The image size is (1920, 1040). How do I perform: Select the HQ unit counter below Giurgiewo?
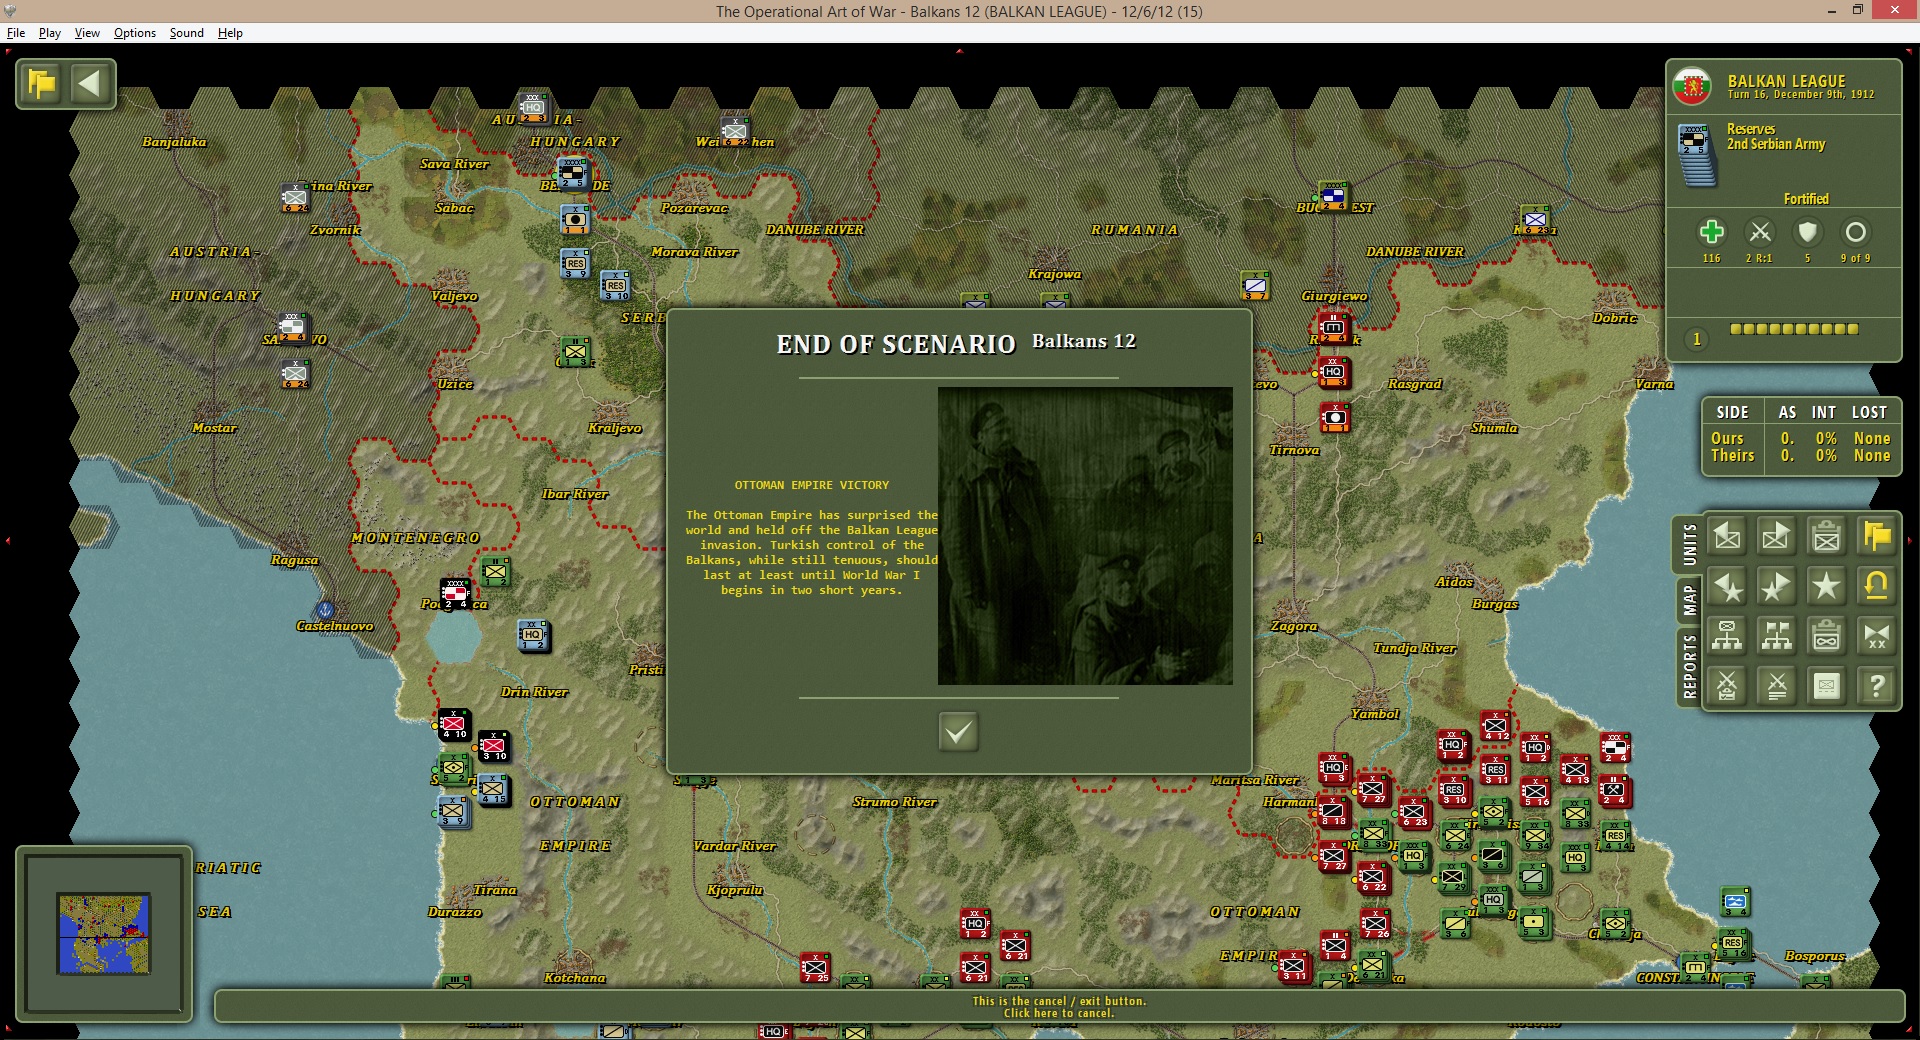1333,372
